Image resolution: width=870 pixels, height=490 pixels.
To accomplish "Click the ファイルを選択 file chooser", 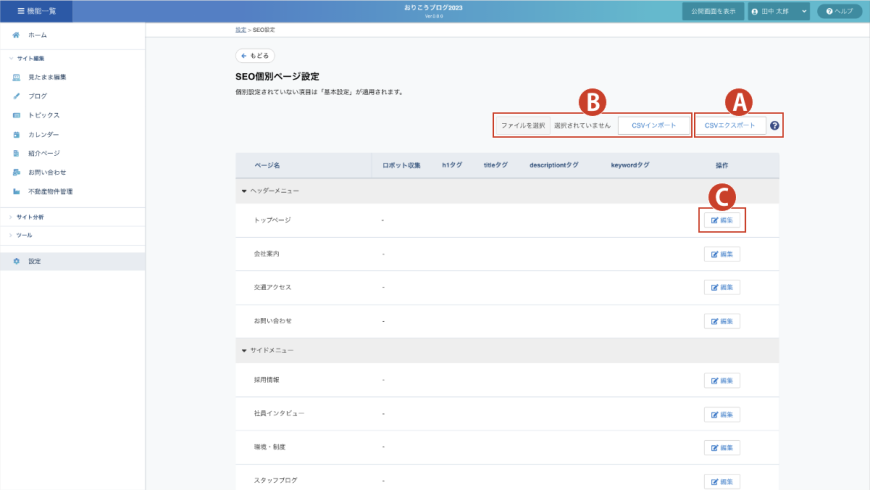I will (523, 126).
